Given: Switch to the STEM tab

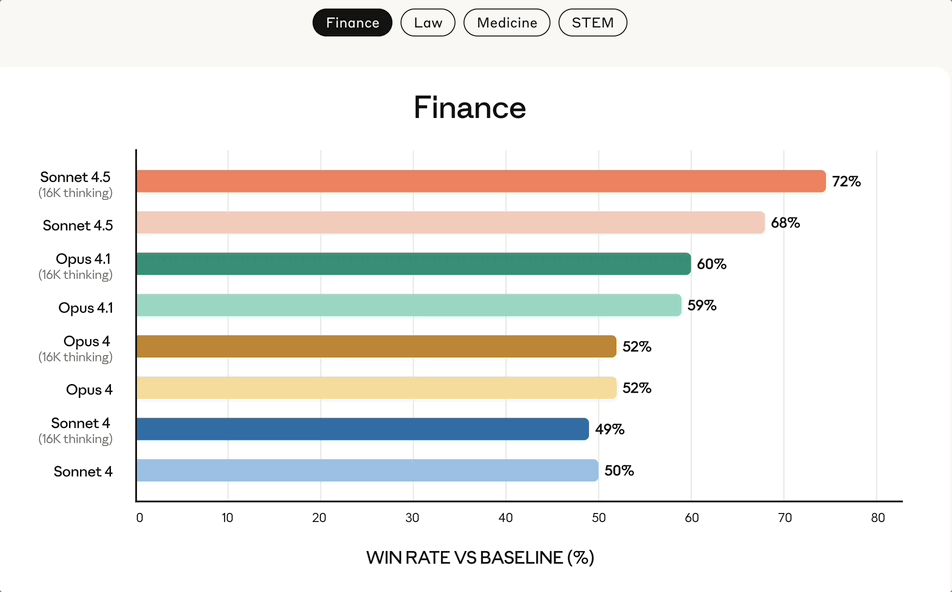Looking at the screenshot, I should pyautogui.click(x=593, y=23).
